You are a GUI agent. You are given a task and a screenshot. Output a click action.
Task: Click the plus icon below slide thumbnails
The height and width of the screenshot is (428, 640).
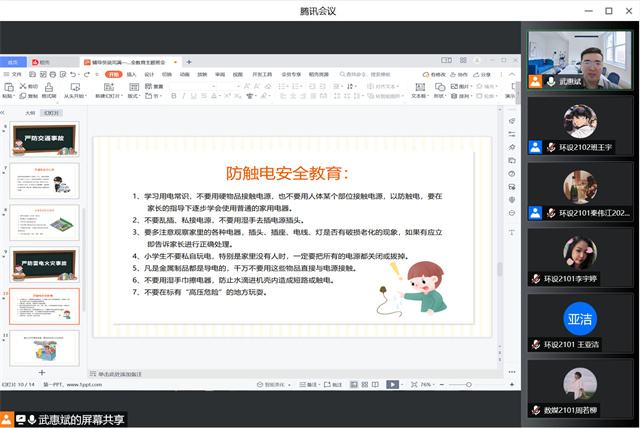42,373
